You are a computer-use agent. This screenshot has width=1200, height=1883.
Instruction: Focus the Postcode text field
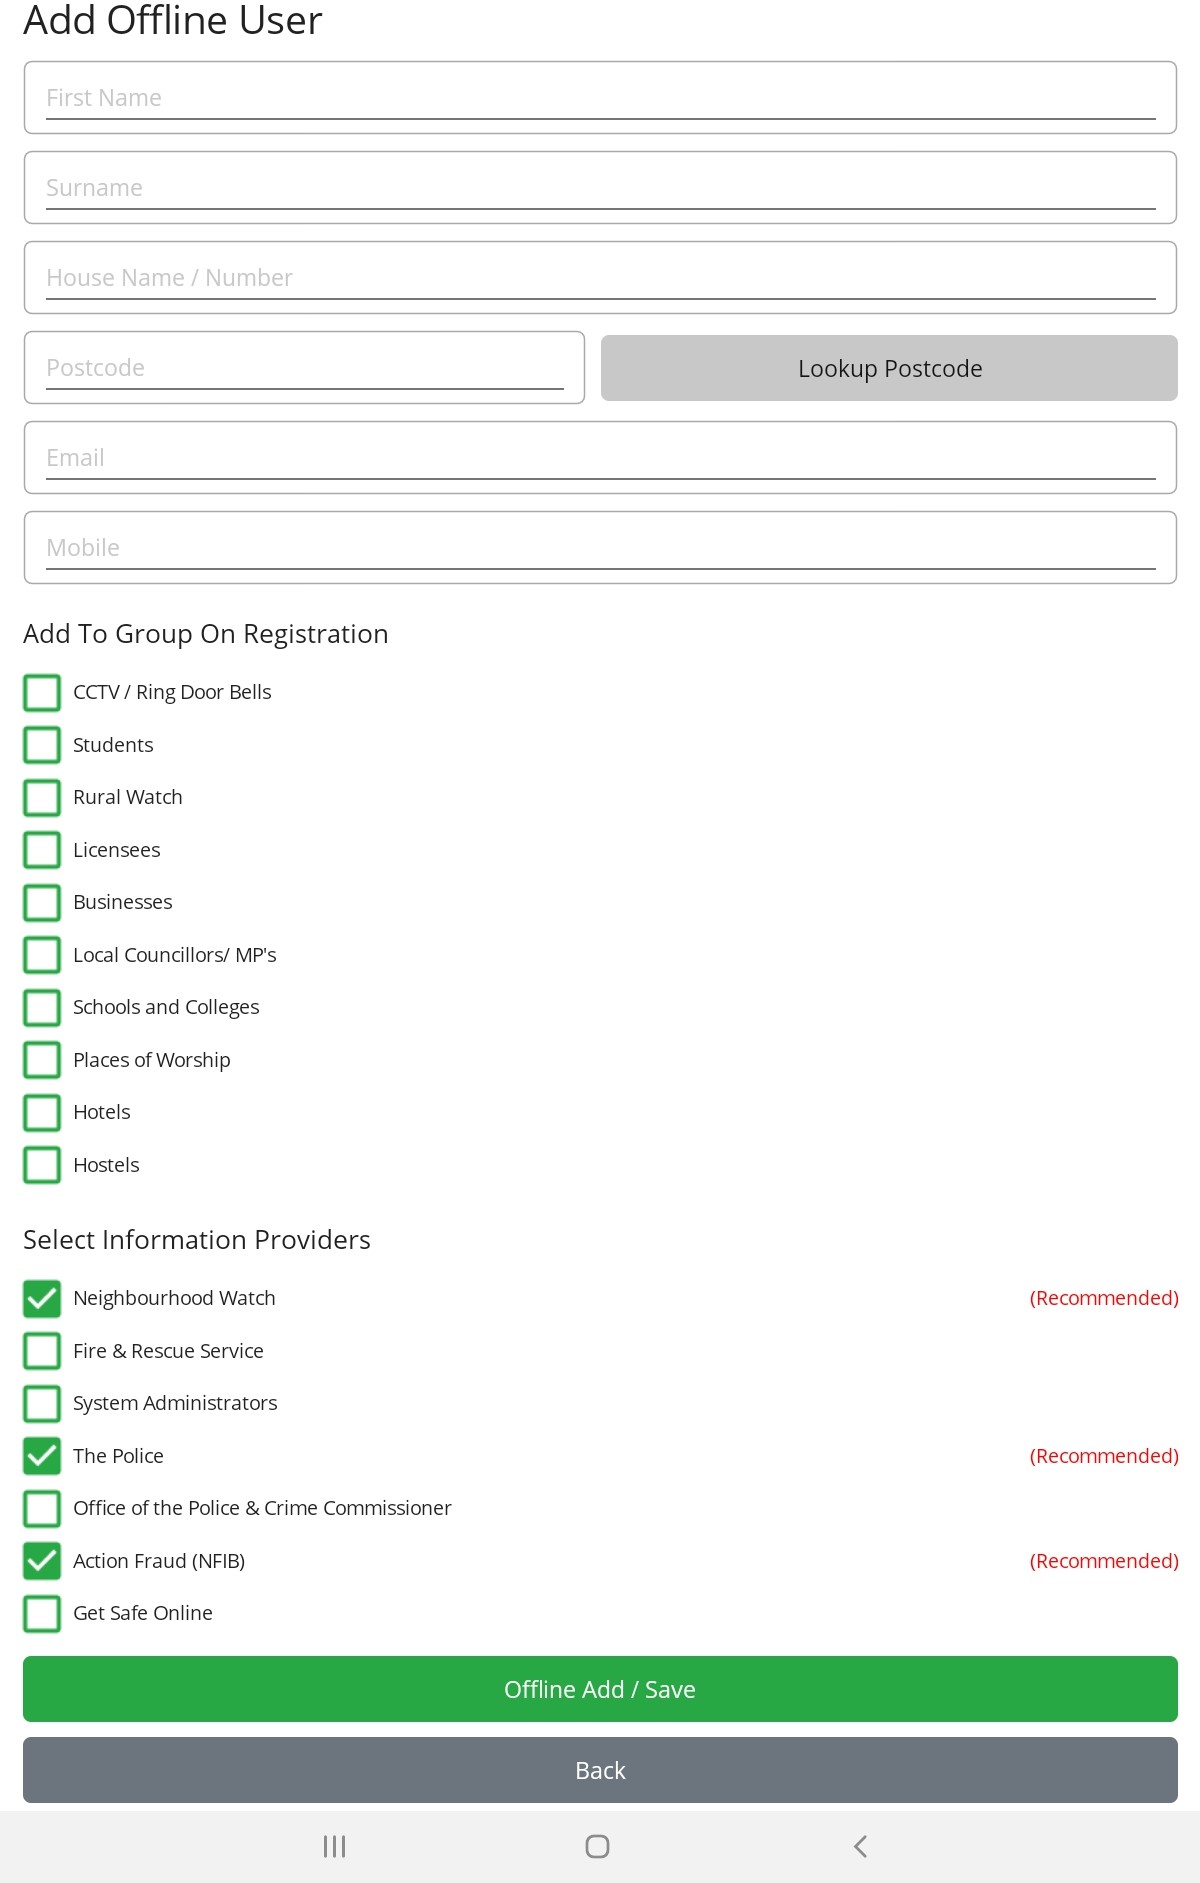tap(304, 368)
